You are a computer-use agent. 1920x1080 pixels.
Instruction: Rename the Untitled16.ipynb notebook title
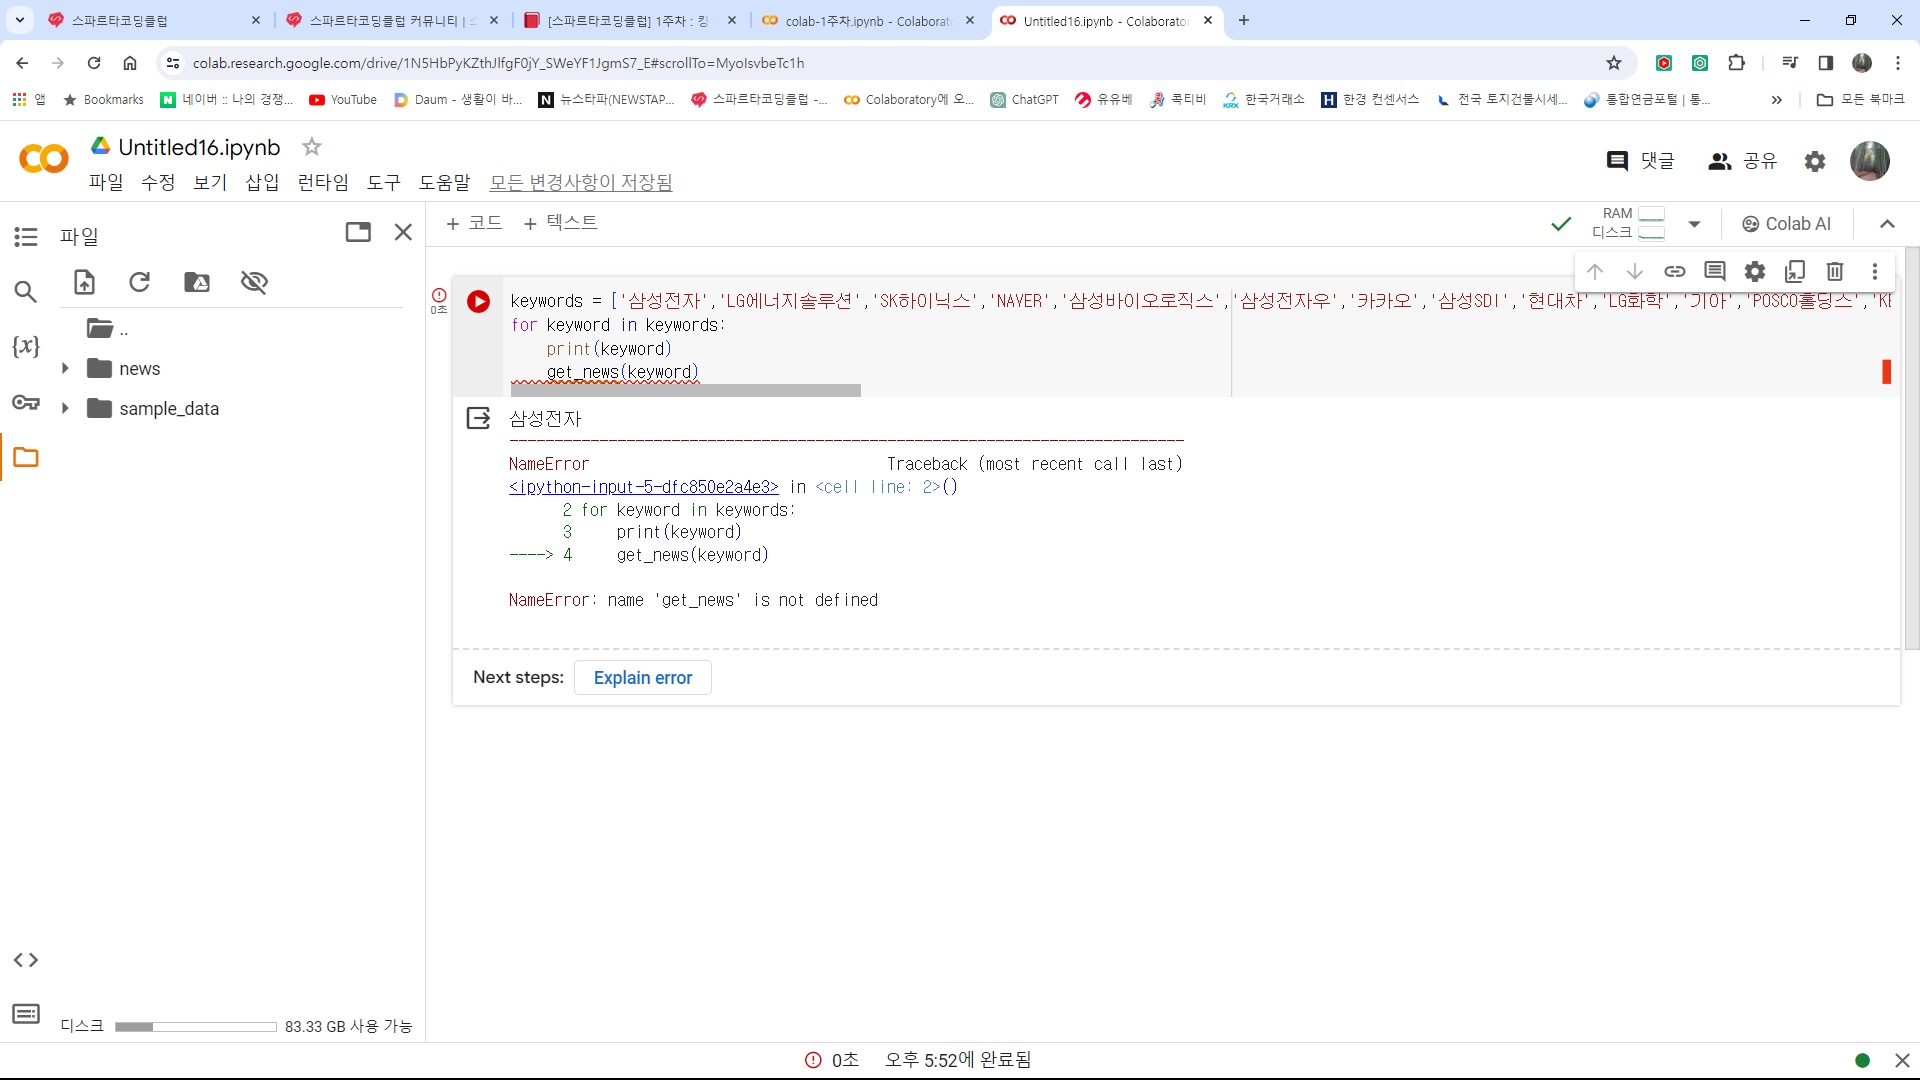pyautogui.click(x=199, y=147)
